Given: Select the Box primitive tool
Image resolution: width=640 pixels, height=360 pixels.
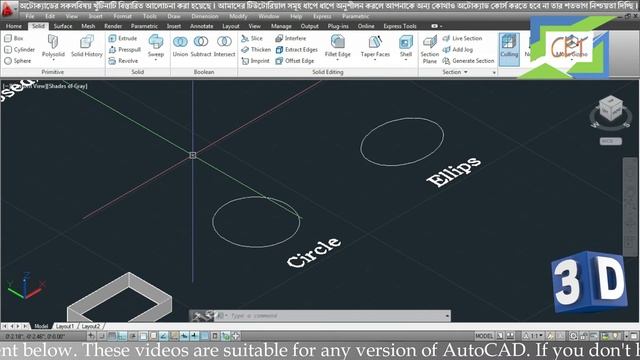Looking at the screenshot, I should click(x=13, y=38).
